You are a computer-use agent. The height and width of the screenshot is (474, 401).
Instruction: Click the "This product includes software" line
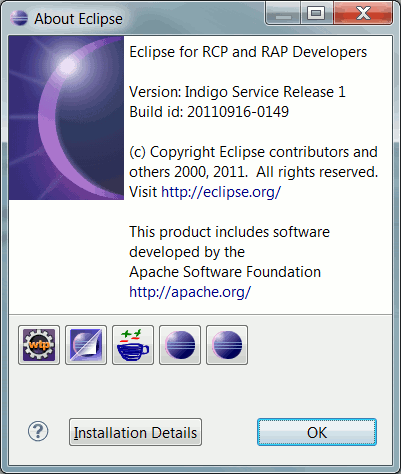click(x=229, y=232)
